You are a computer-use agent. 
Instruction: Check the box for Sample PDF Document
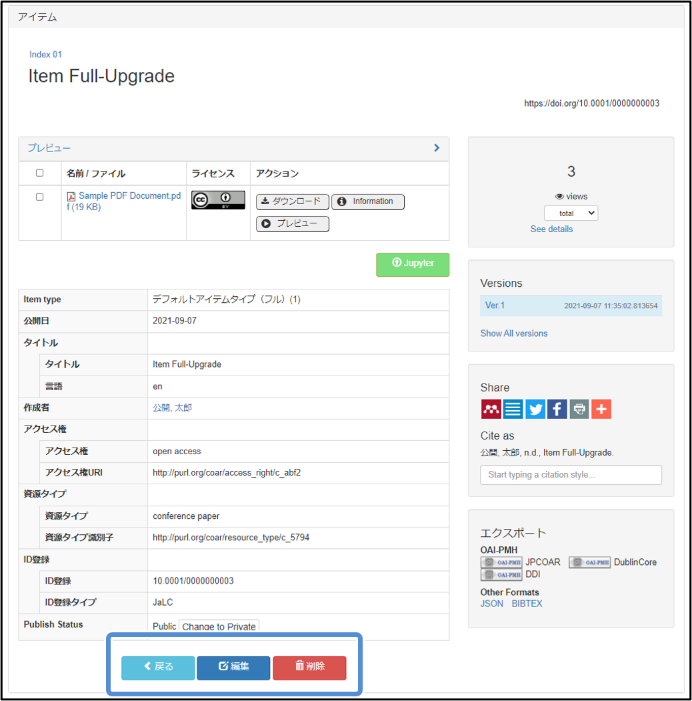click(x=40, y=197)
